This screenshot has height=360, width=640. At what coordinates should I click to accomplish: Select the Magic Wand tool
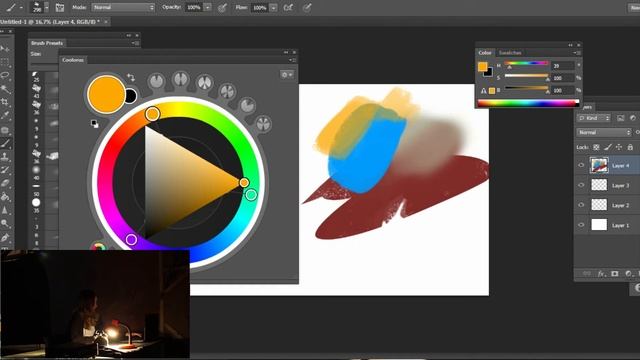tap(5, 89)
